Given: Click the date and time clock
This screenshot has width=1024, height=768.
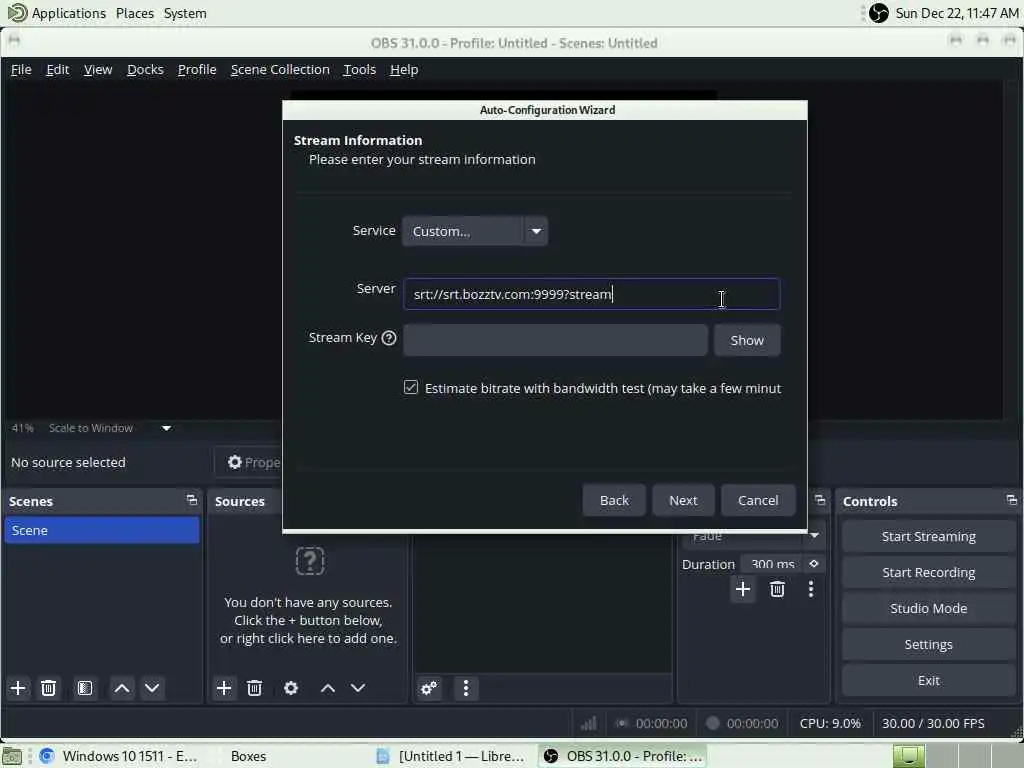Looking at the screenshot, I should click(x=957, y=13).
